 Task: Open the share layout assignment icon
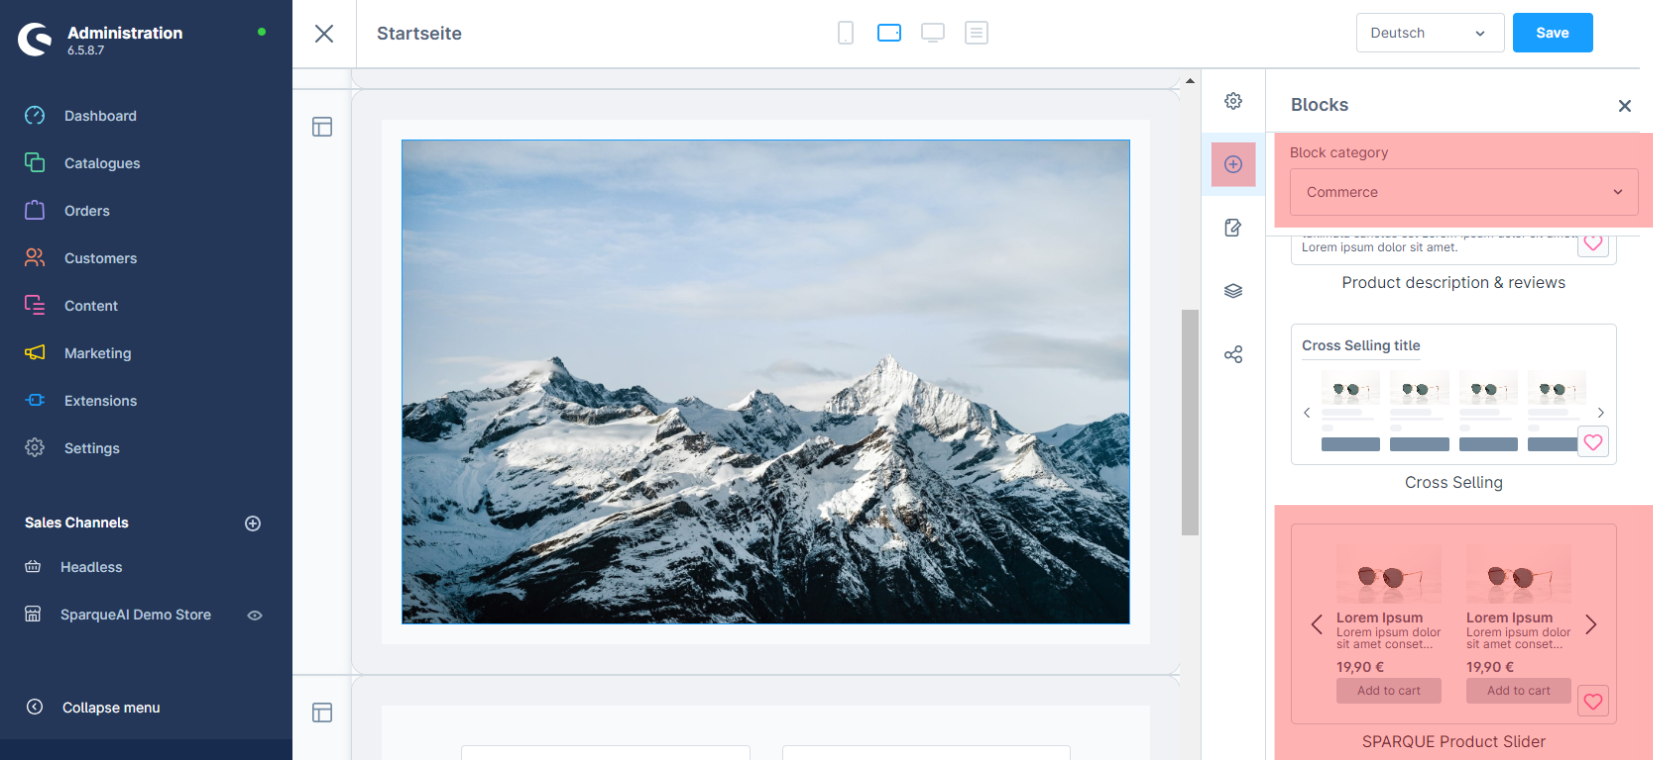(x=1233, y=355)
